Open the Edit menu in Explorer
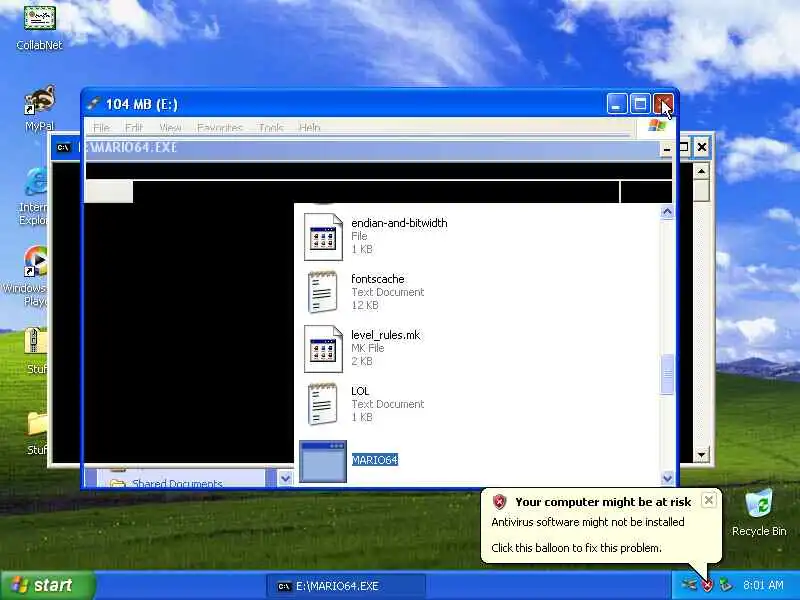The image size is (800, 600). tap(133, 127)
